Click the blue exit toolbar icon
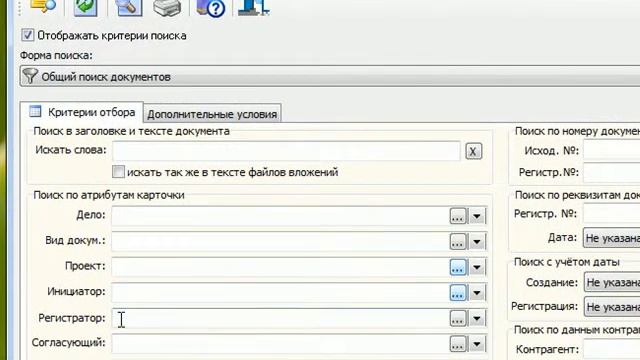The image size is (640, 360). (253, 7)
